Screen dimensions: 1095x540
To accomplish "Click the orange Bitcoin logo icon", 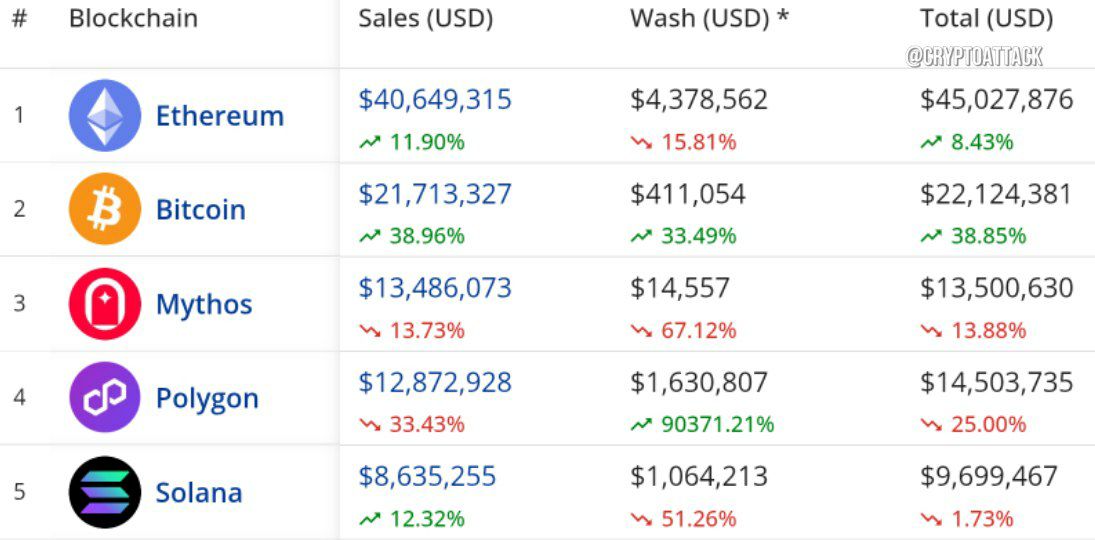I will 105,209.
